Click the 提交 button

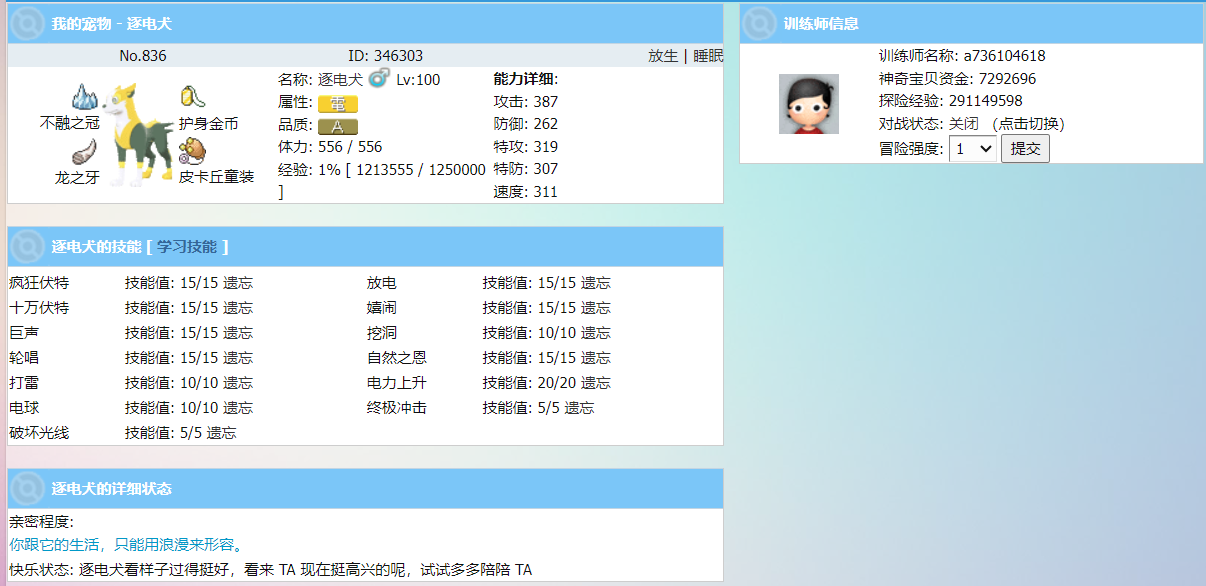click(1025, 149)
